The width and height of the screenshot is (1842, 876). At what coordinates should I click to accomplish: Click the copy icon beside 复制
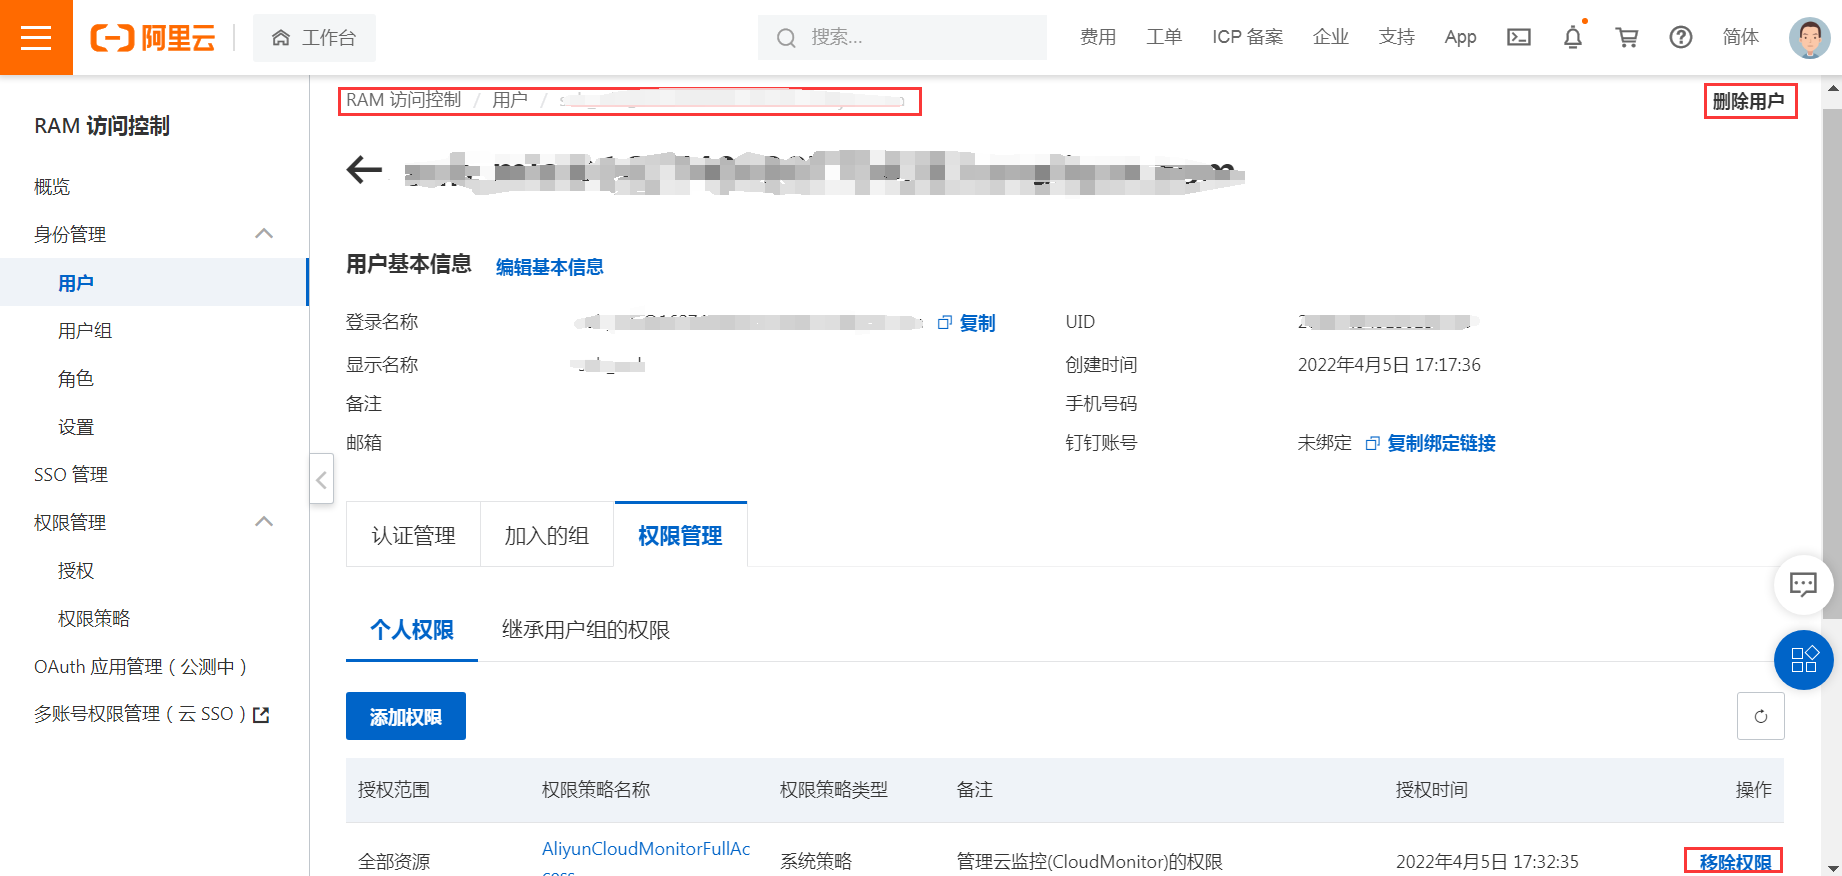click(x=944, y=323)
